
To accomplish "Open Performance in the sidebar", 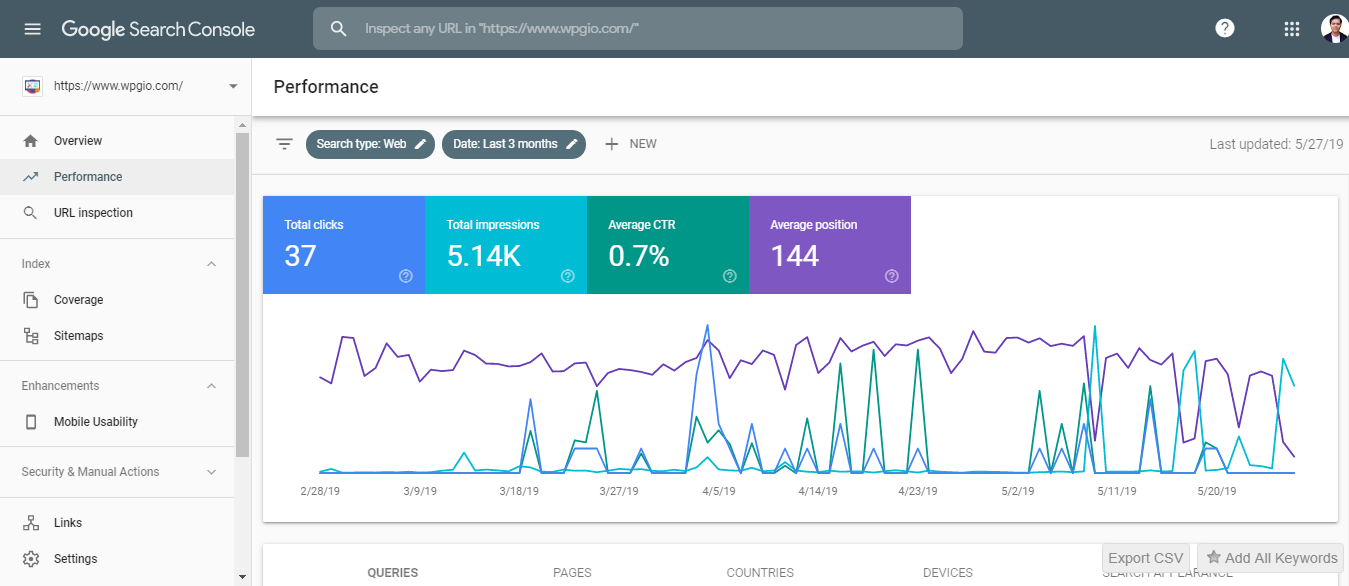I will (117, 177).
